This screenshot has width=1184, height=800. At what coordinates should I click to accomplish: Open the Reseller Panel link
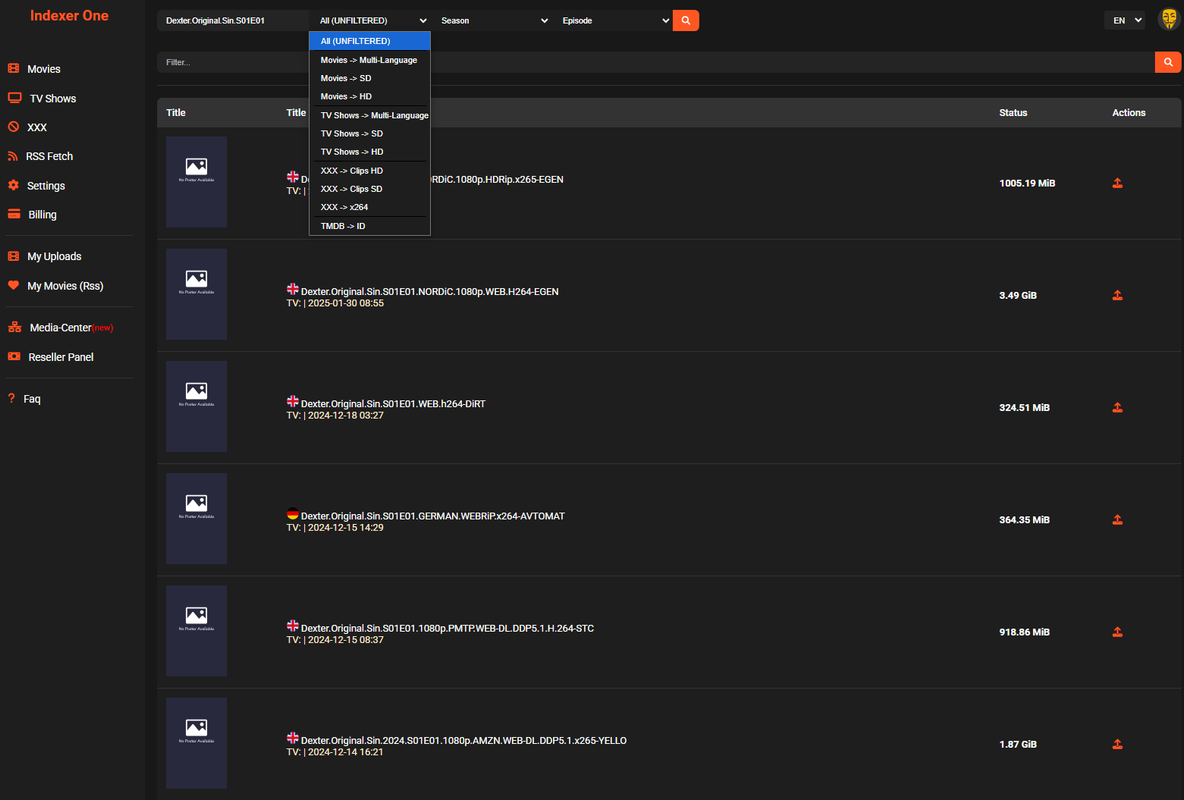tap(60, 357)
